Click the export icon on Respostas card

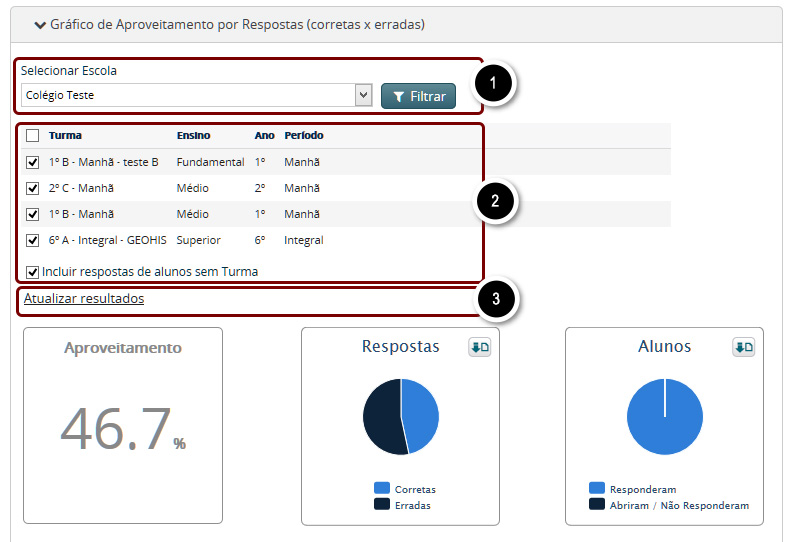click(479, 347)
